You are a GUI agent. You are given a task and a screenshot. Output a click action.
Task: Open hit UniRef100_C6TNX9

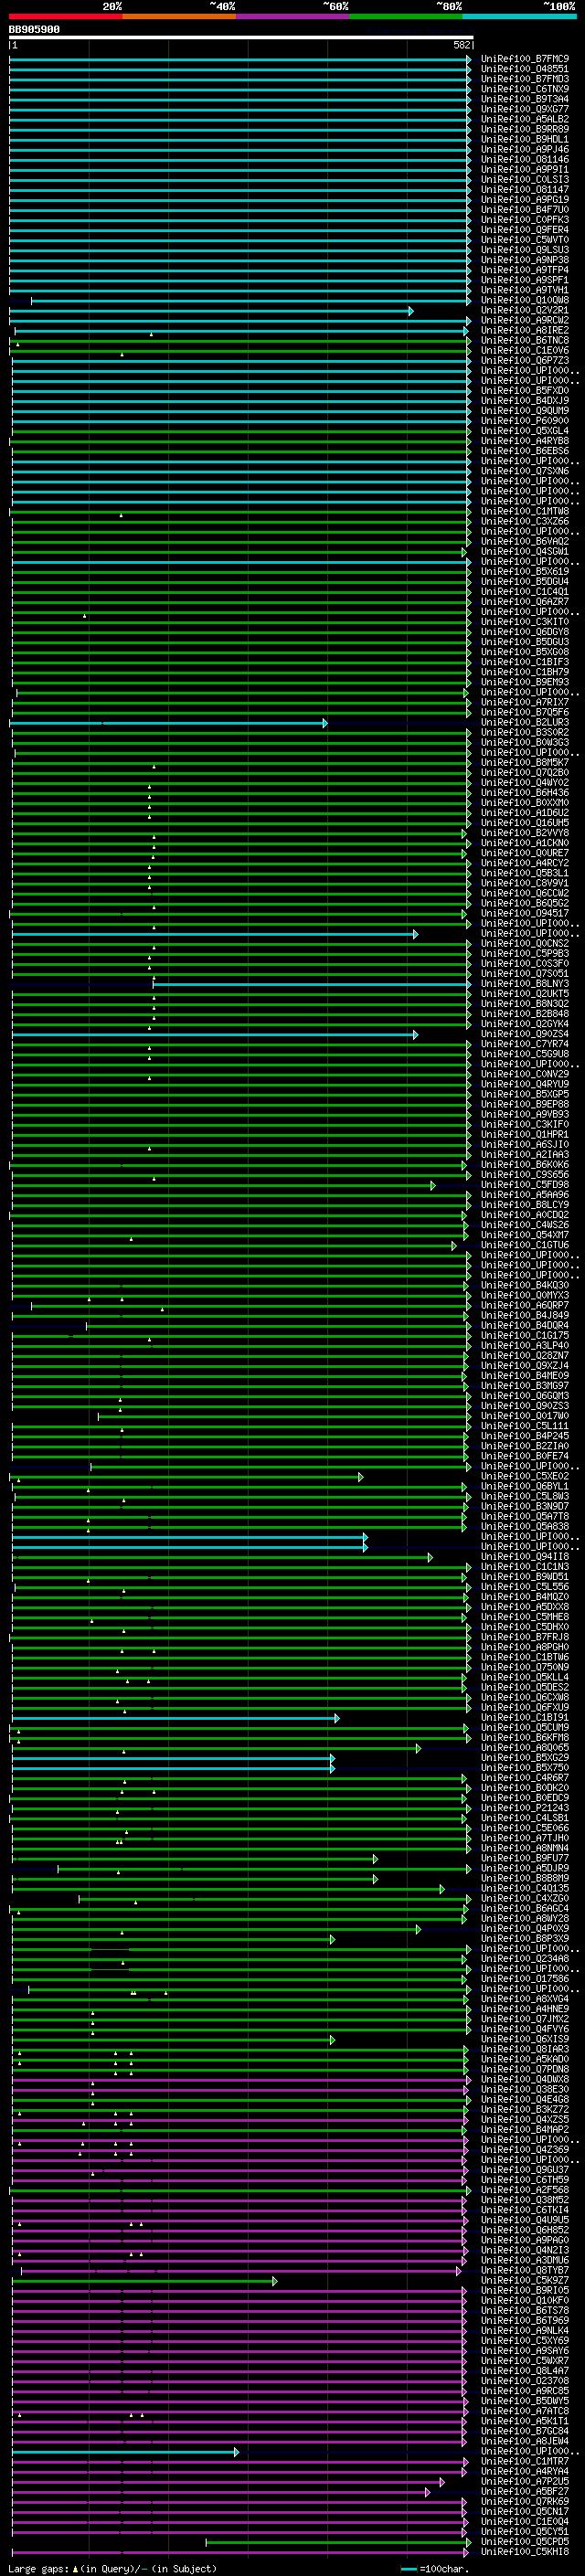[x=524, y=89]
